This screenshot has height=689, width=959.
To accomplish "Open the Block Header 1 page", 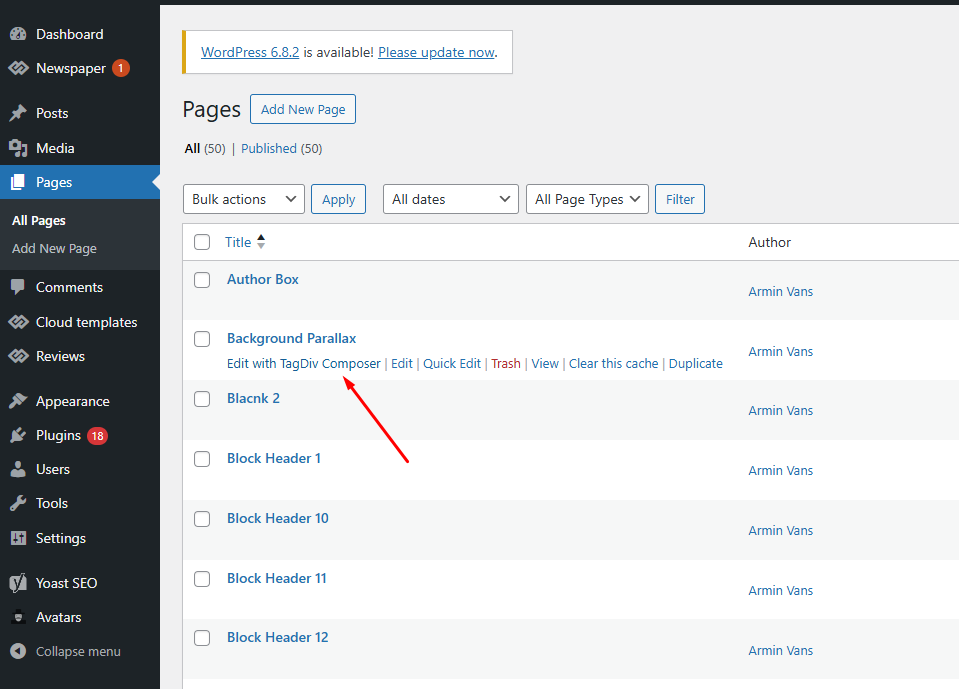I will pos(273,459).
